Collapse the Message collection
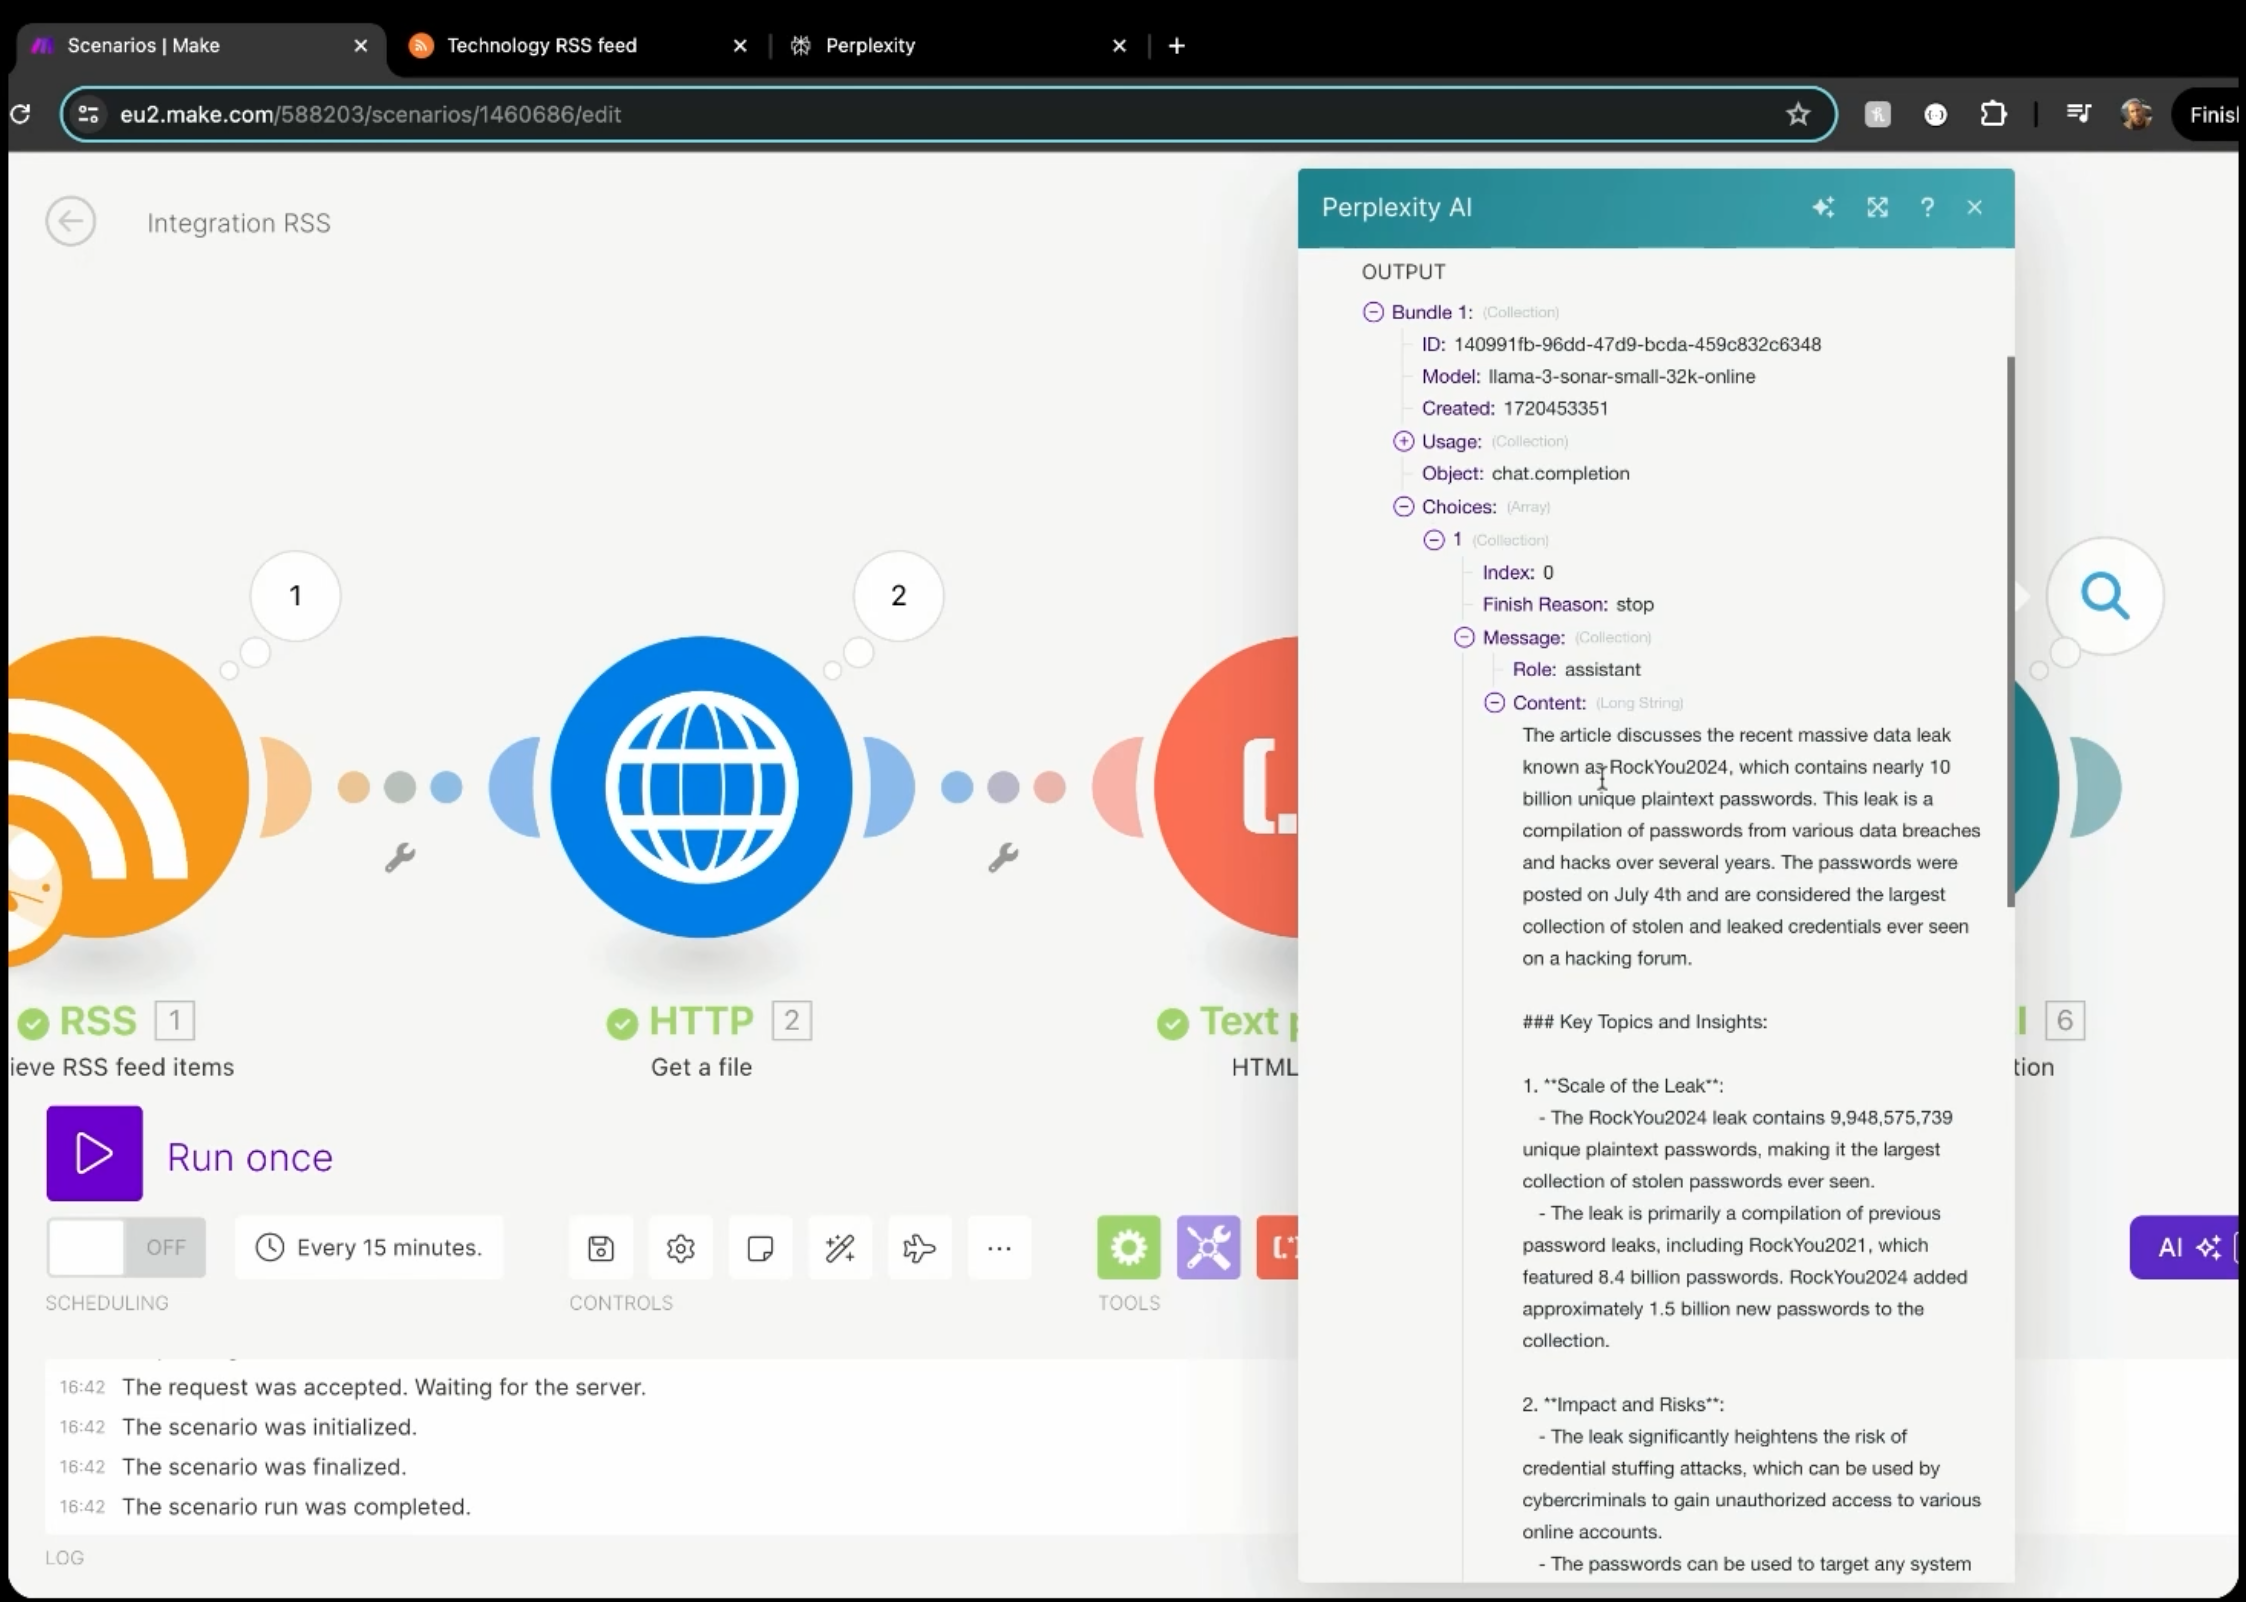The image size is (2246, 1602). pos(1464,637)
